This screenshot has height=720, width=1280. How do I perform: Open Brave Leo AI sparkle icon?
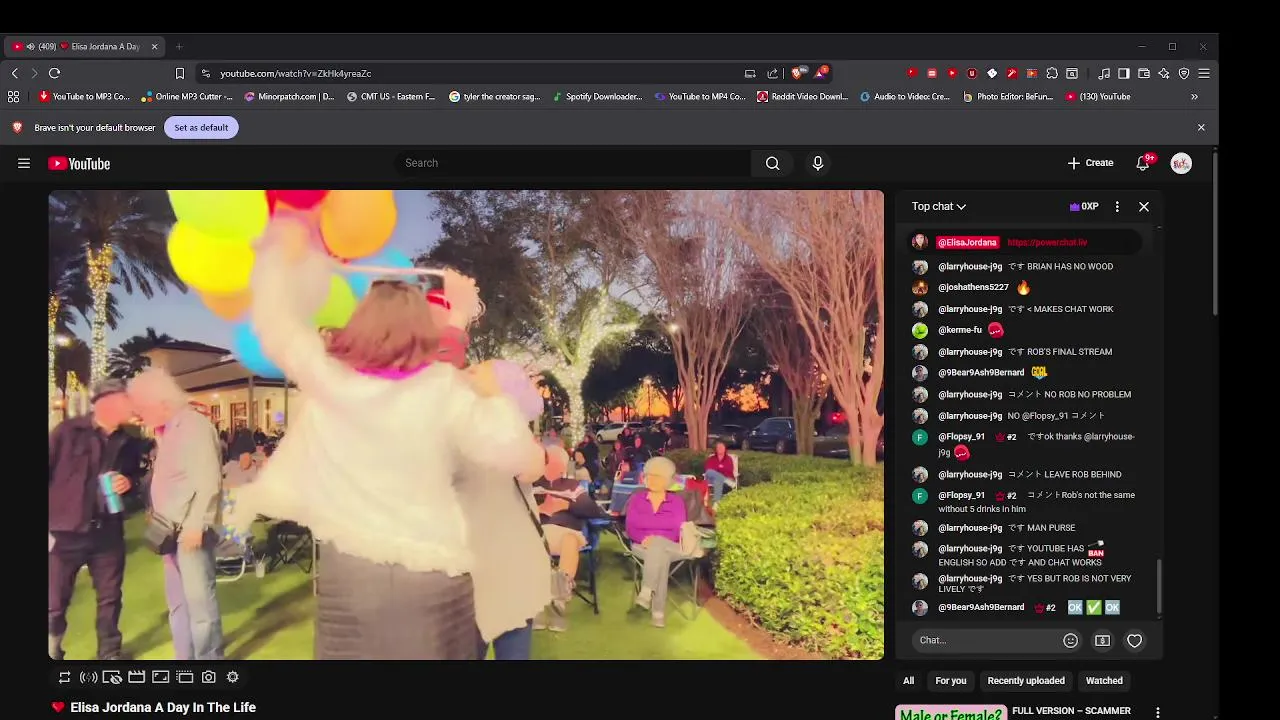pos(1164,73)
